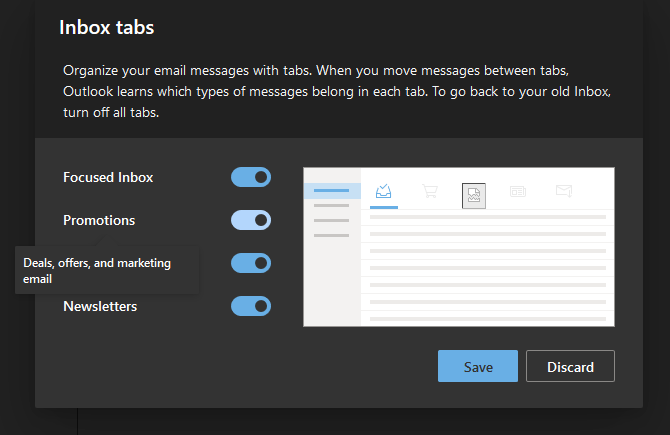Click the Inbox tabs heading

[x=107, y=27]
